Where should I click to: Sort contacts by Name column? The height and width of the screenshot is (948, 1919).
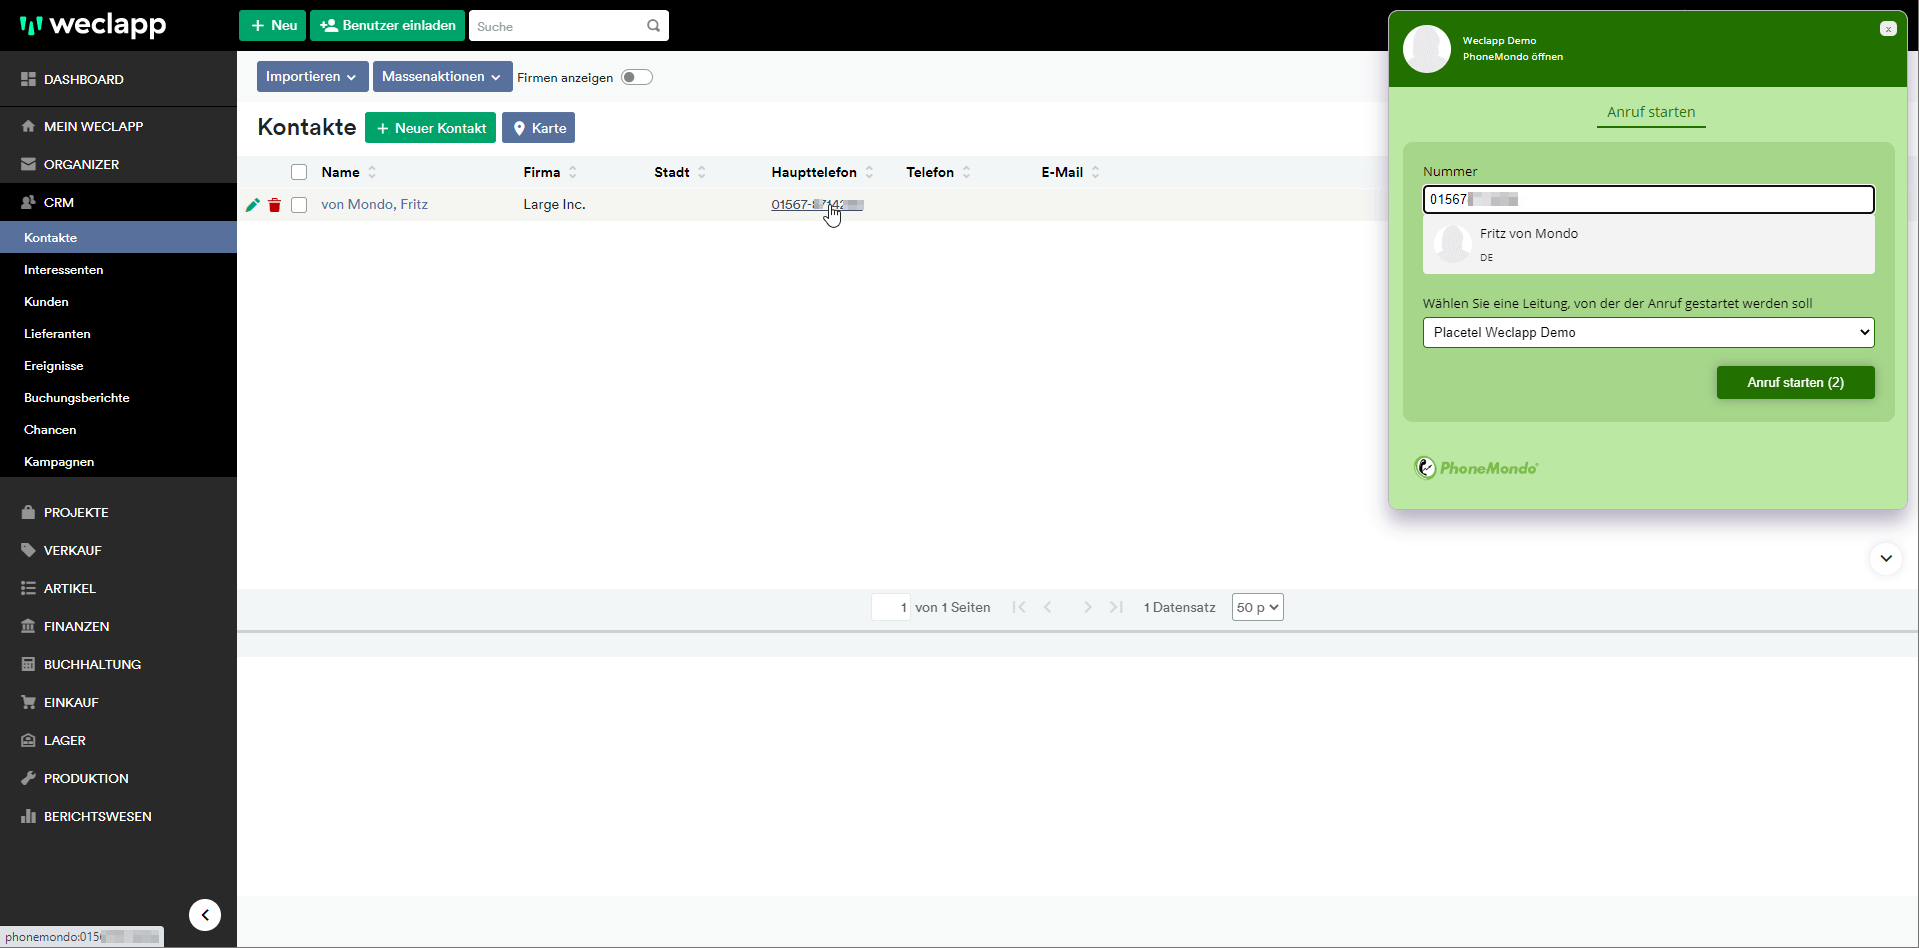tap(341, 172)
